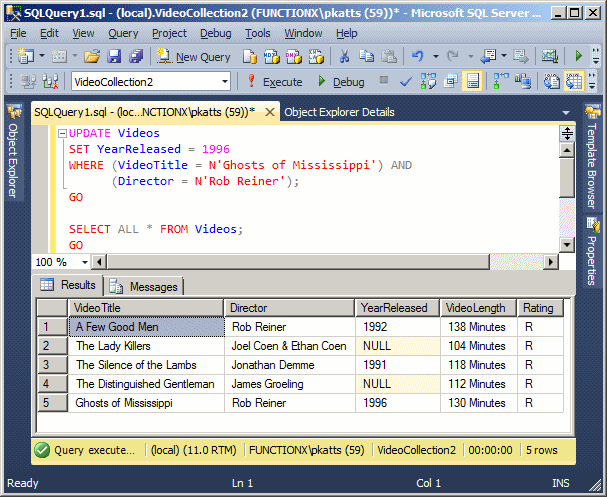Toggle Include Client Statistics icon
The height and width of the screenshot is (497, 607).
point(523,82)
